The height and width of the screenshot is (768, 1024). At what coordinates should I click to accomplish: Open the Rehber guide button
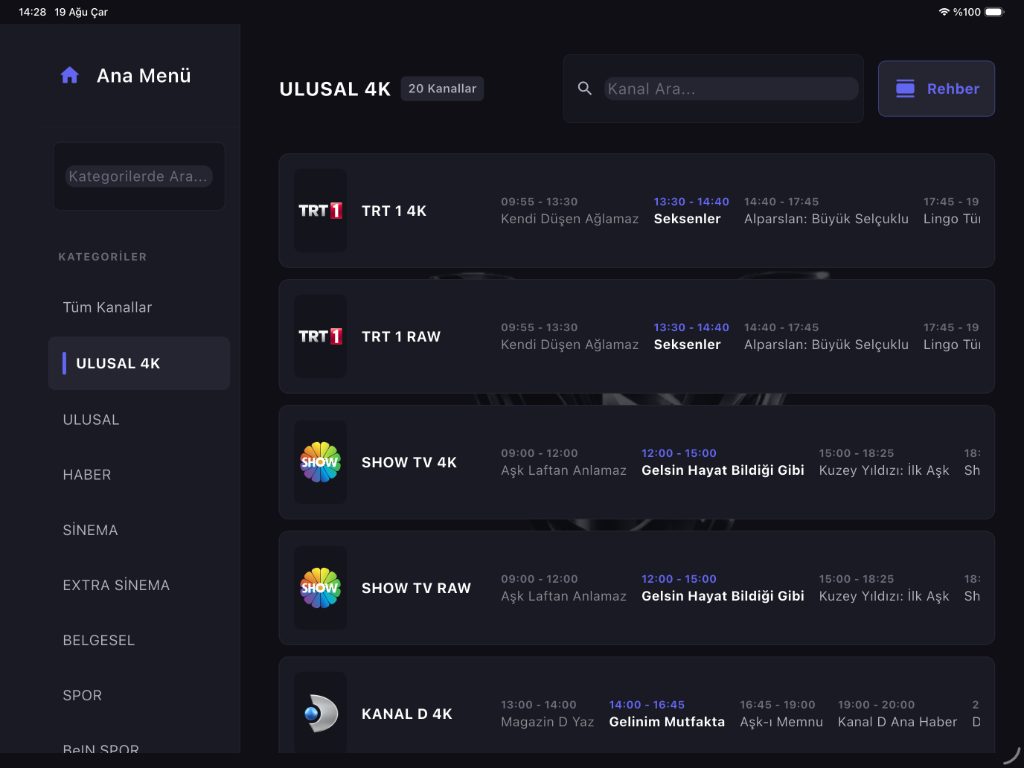click(936, 89)
